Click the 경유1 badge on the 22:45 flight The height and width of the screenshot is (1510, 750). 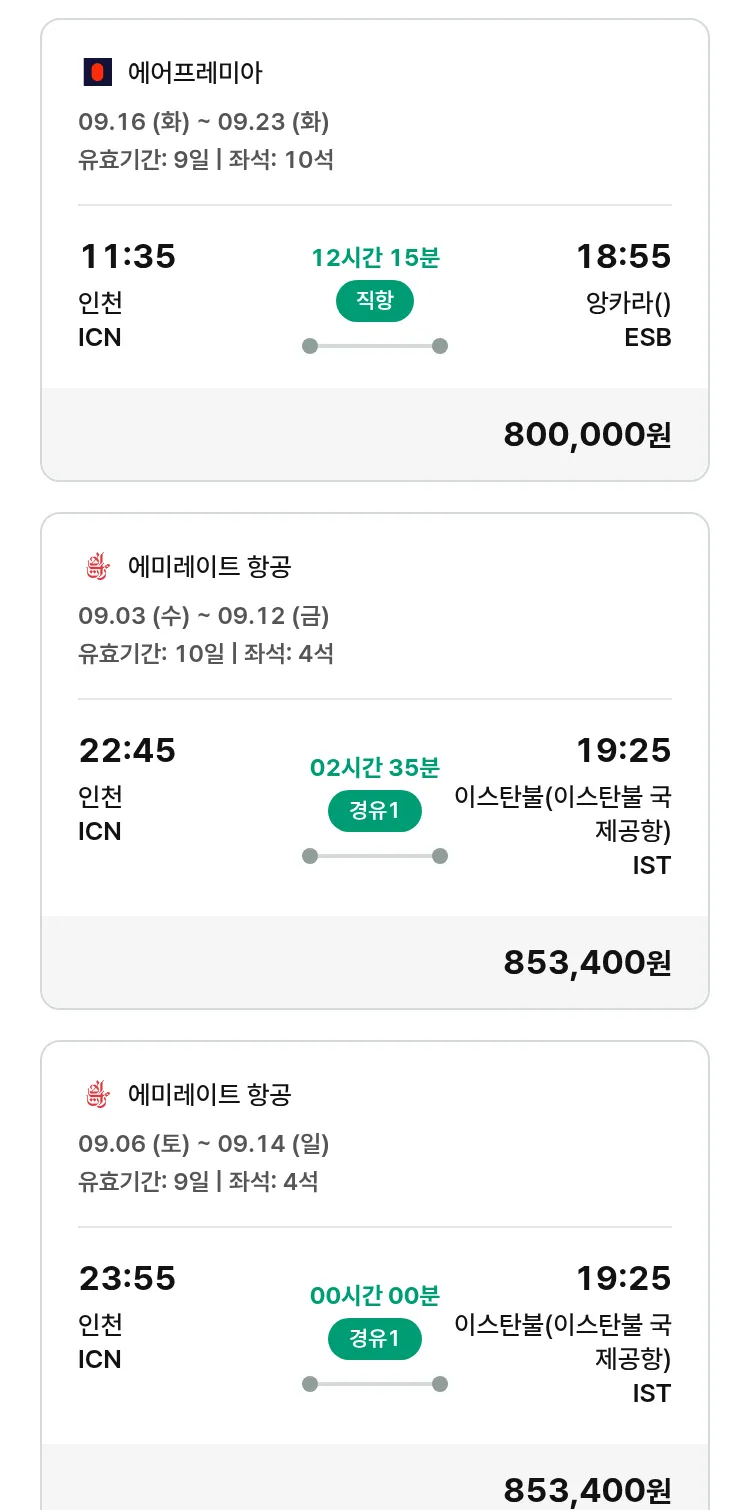pos(375,811)
